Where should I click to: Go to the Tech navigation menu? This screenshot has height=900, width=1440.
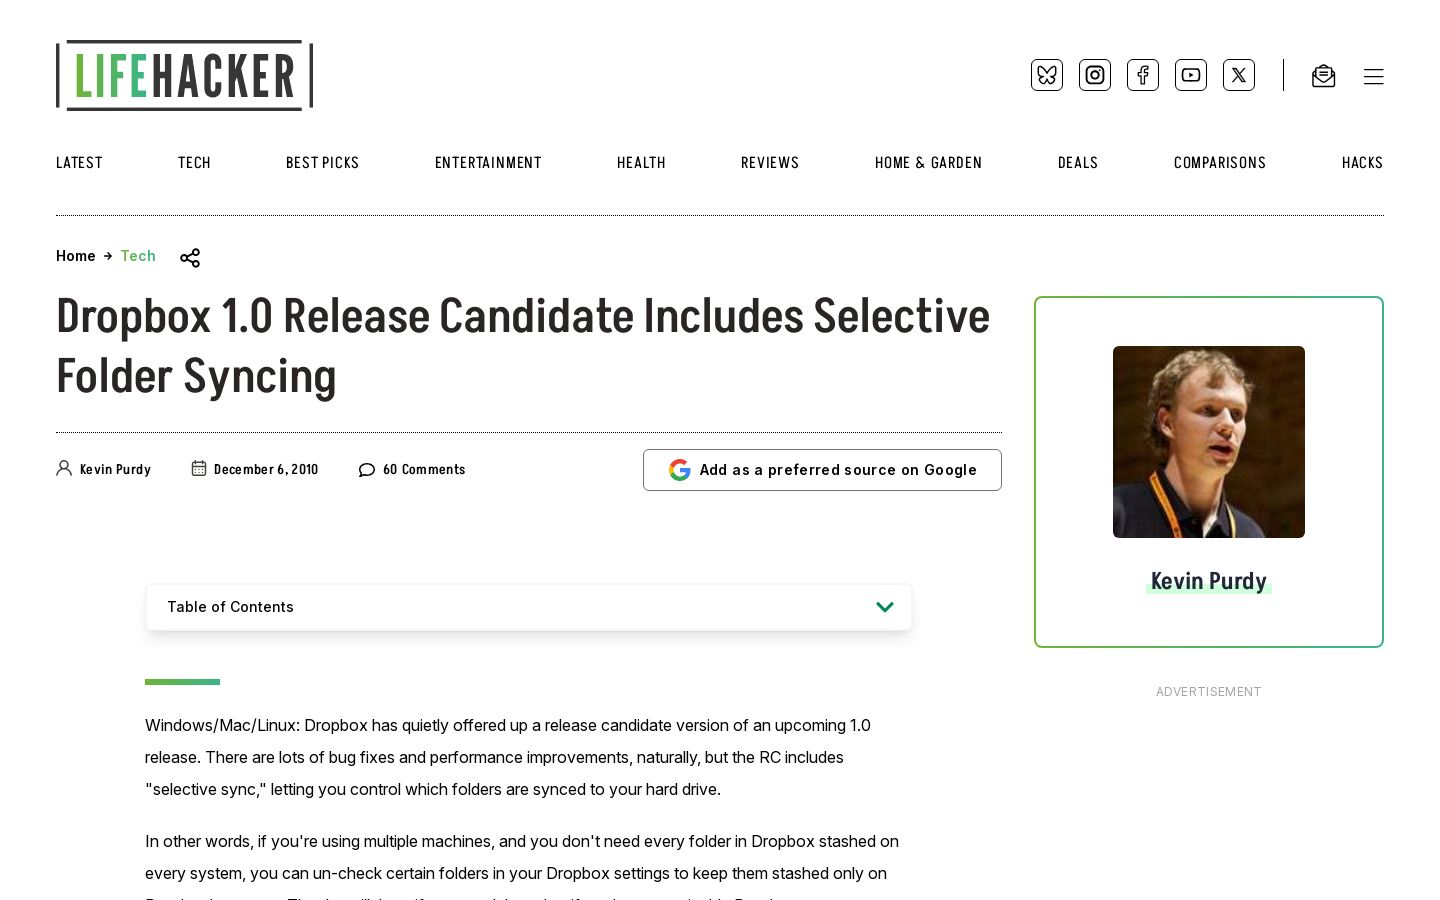tap(194, 163)
